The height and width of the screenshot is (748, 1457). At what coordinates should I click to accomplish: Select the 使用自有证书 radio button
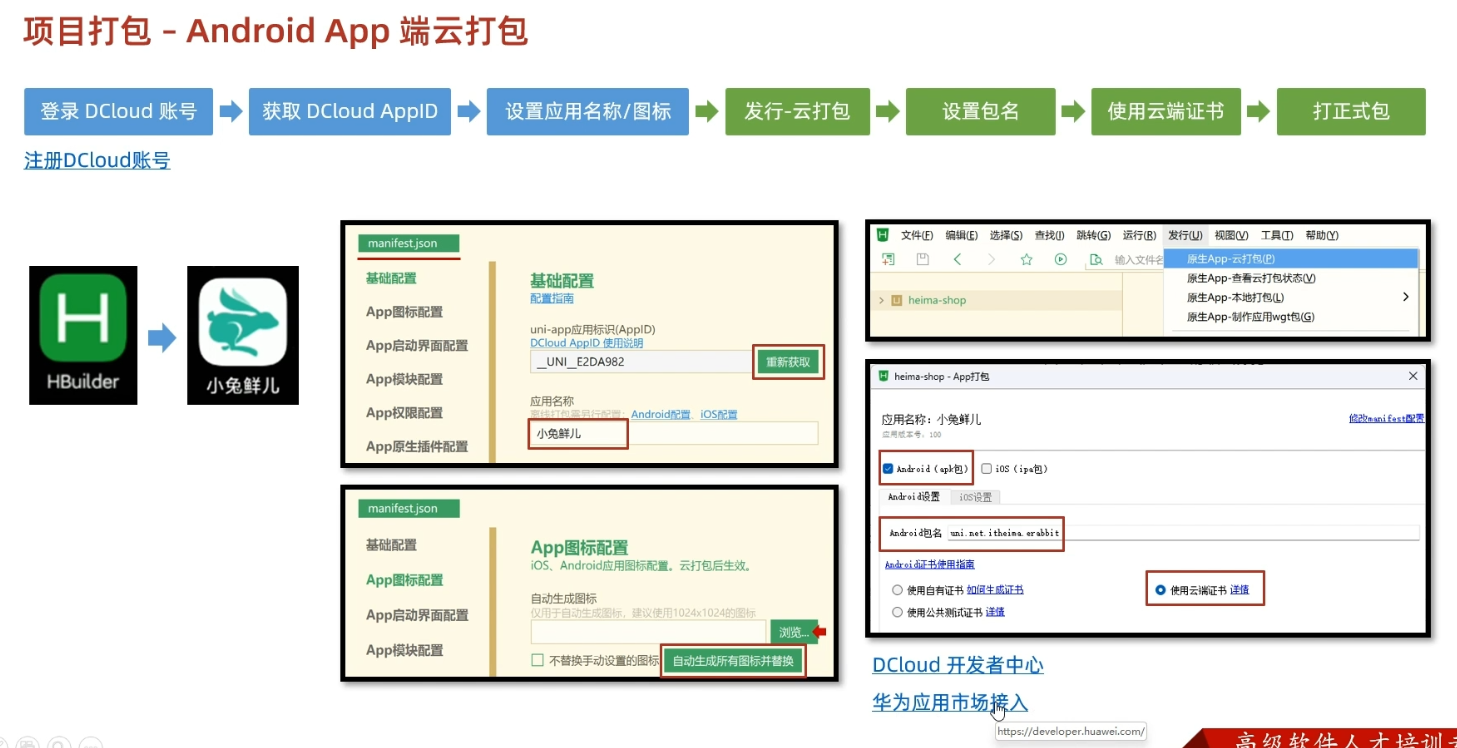(x=897, y=590)
